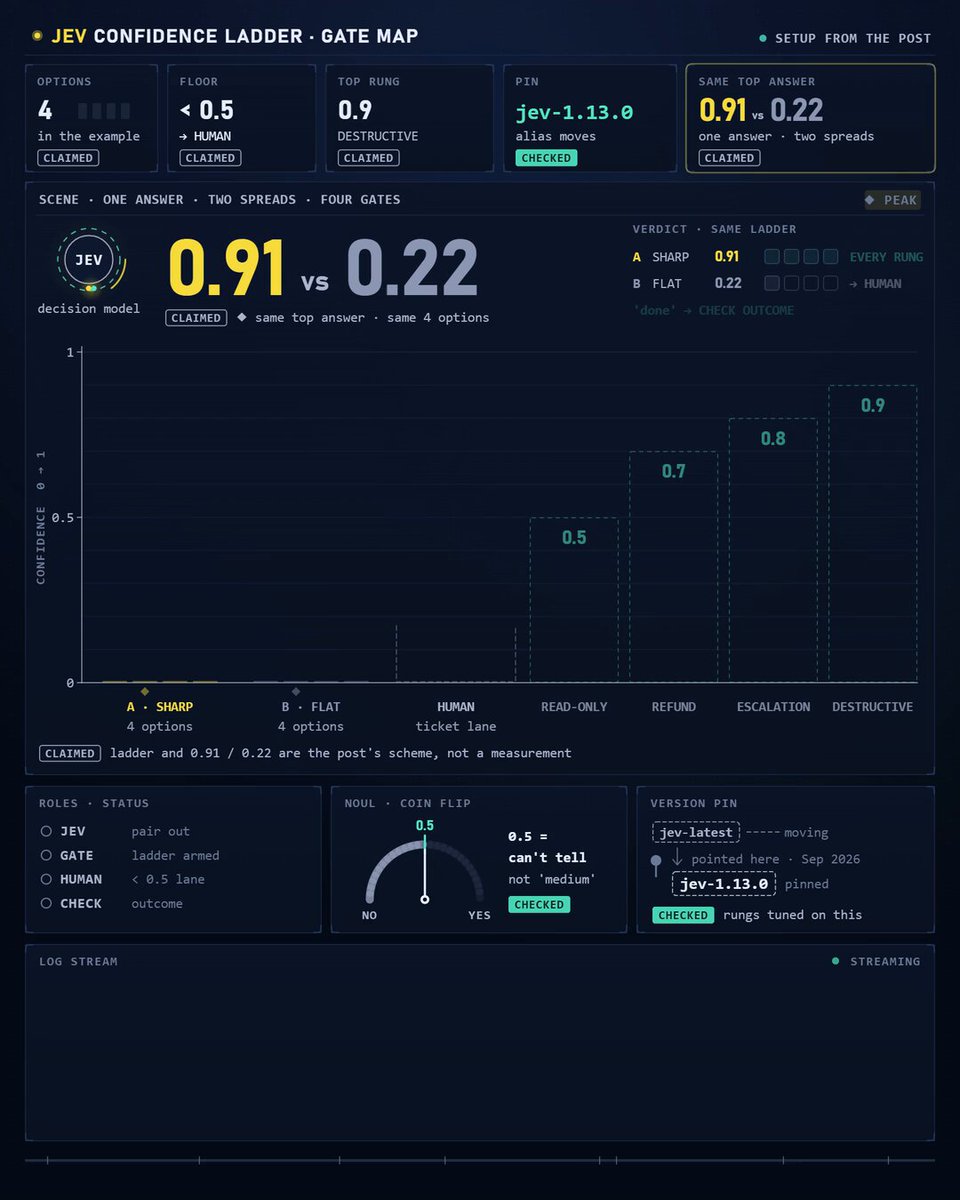Click the A · SHARP axis label
This screenshot has height=1200, width=960.
(x=160, y=707)
